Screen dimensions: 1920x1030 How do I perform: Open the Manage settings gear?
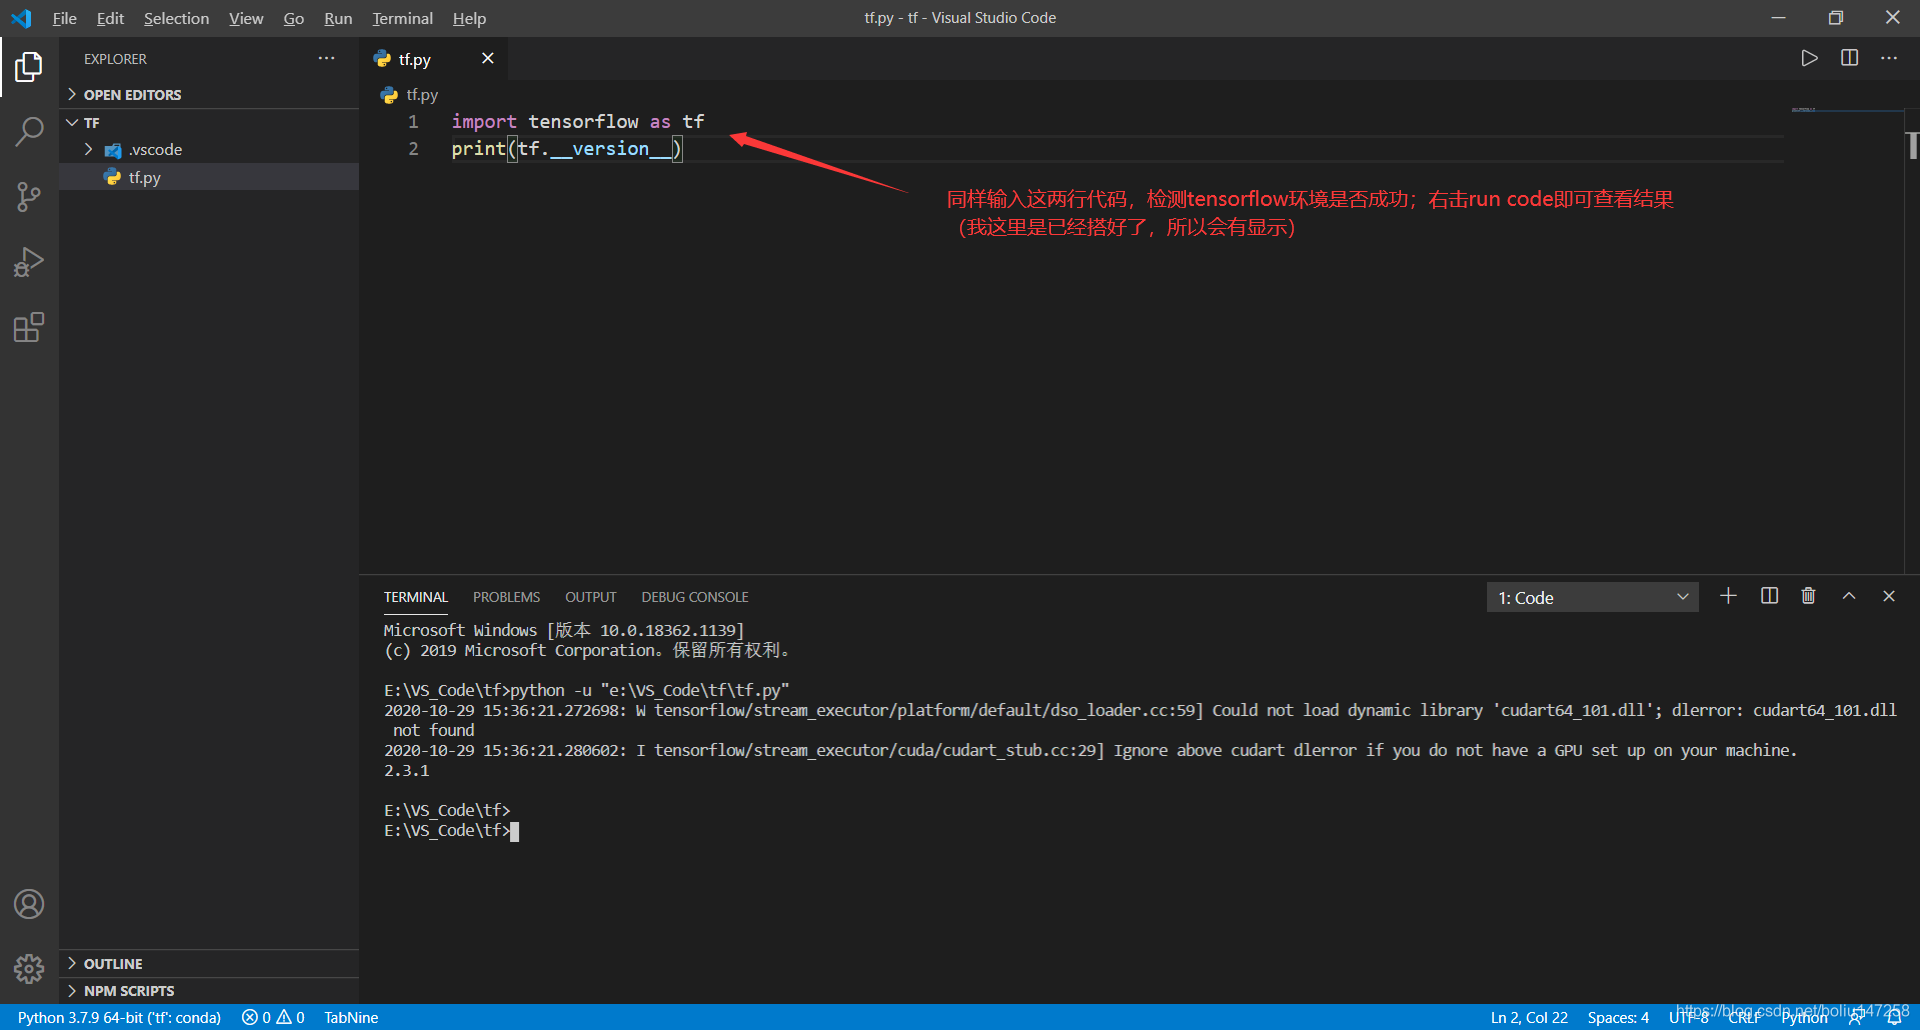(x=29, y=968)
